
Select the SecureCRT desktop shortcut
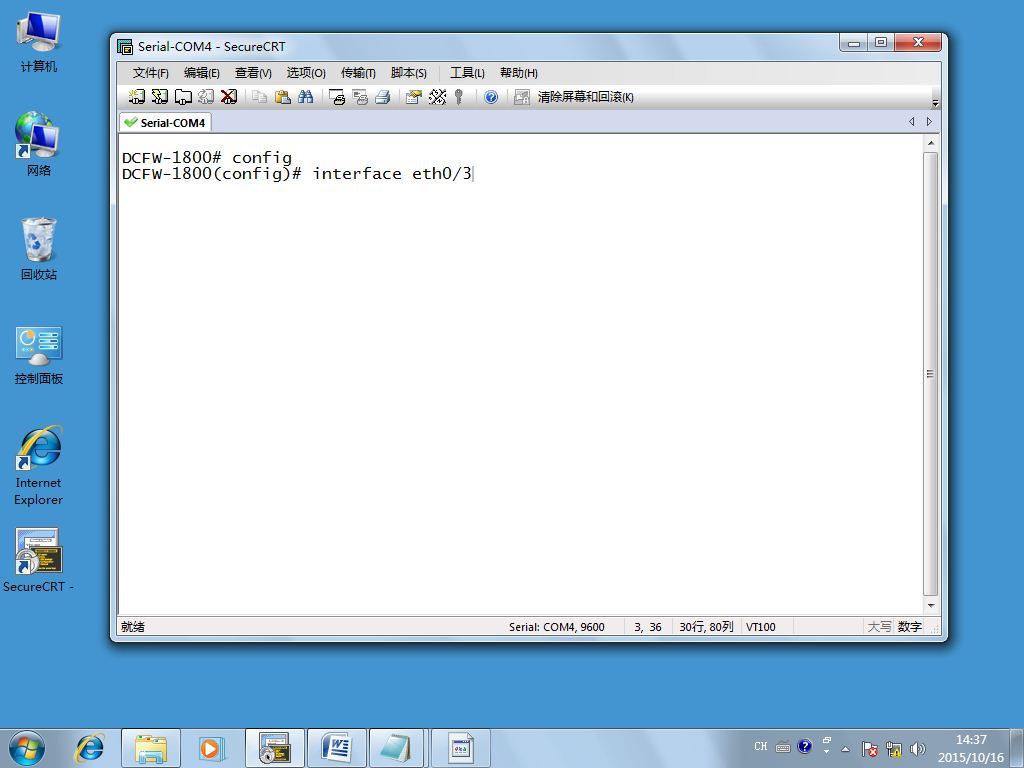(39, 560)
